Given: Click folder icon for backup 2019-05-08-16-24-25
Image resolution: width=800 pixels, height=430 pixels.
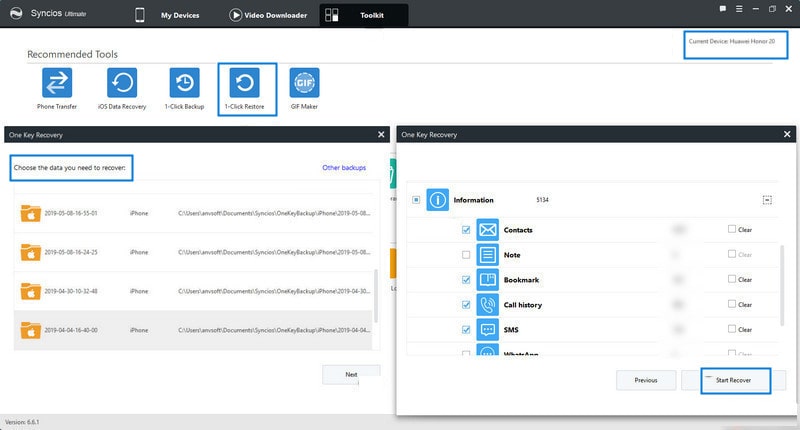Looking at the screenshot, I should pyautogui.click(x=31, y=252).
